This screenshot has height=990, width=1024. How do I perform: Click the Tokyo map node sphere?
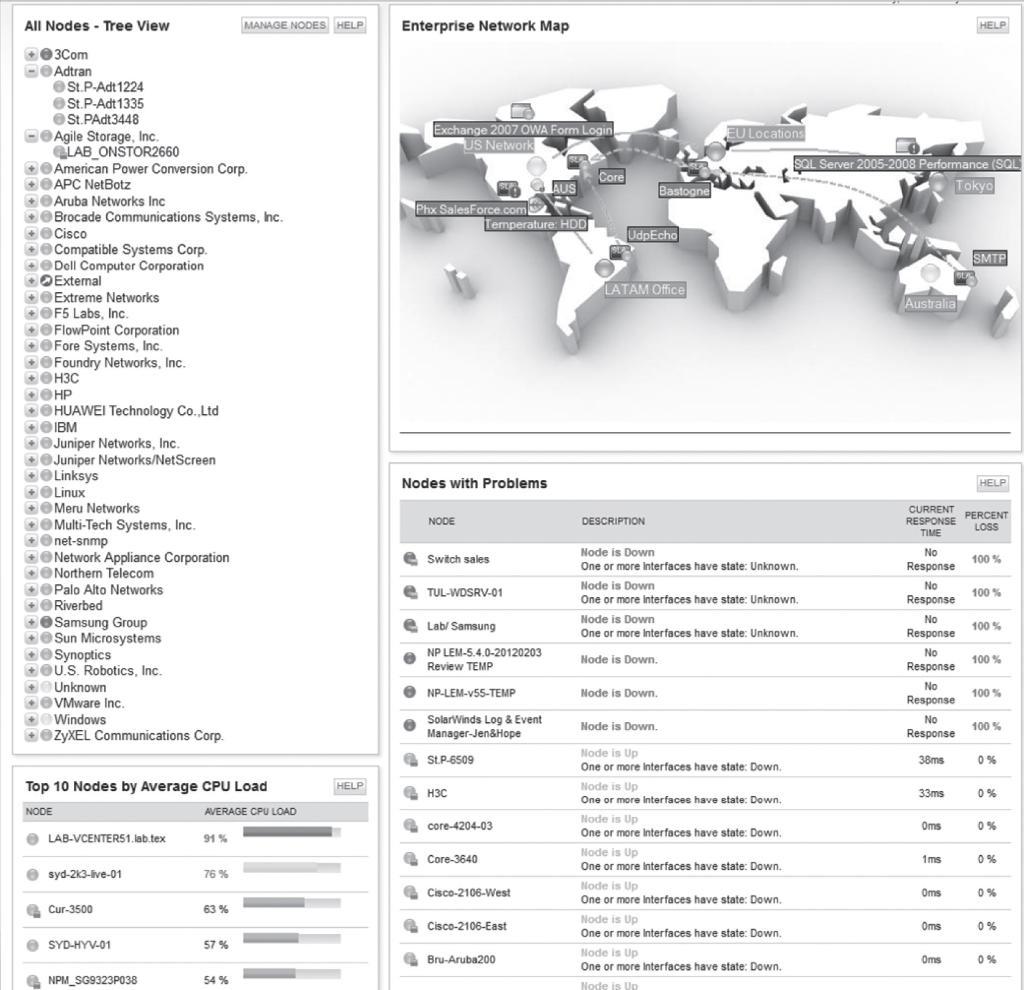938,183
